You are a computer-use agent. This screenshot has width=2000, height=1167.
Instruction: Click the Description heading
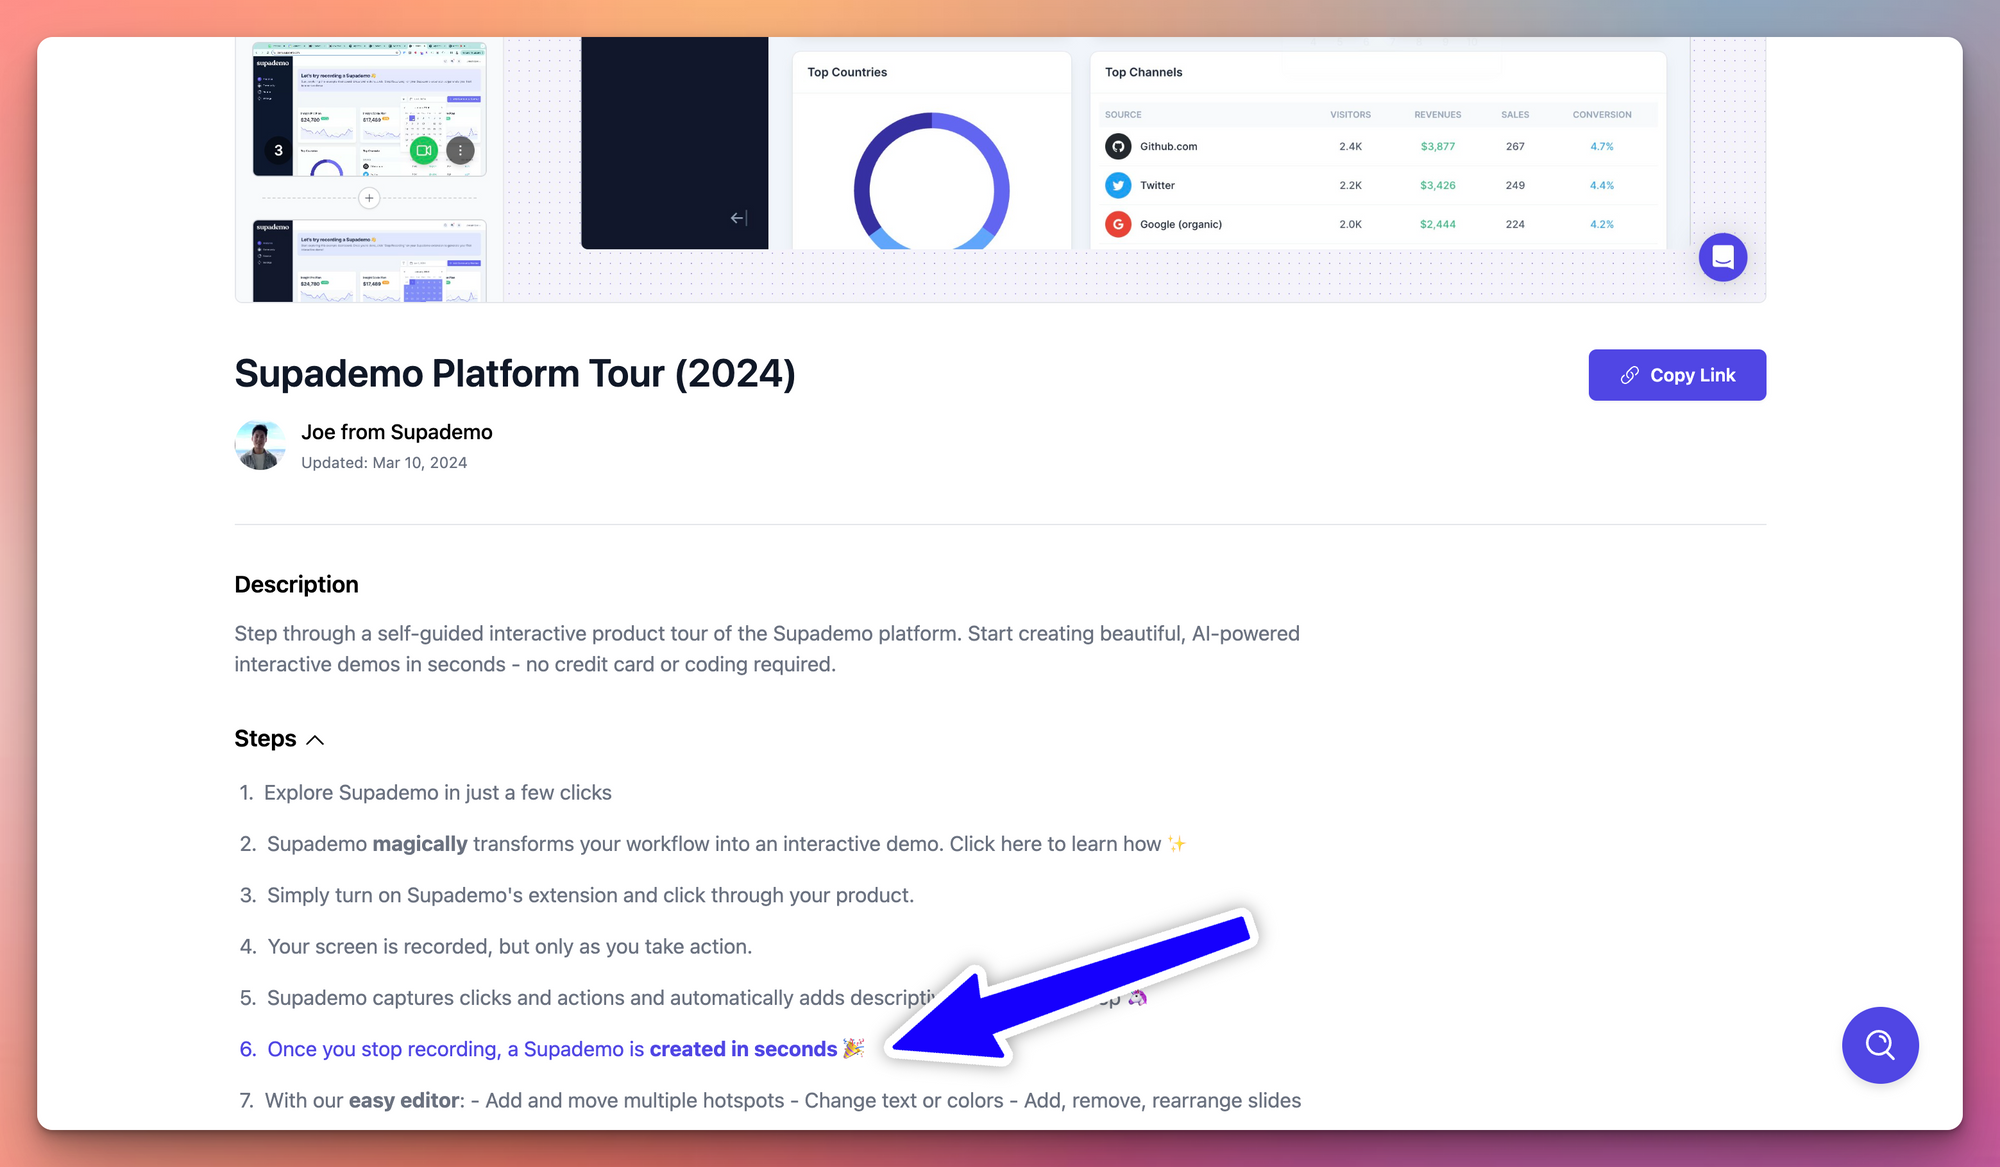pyautogui.click(x=296, y=585)
